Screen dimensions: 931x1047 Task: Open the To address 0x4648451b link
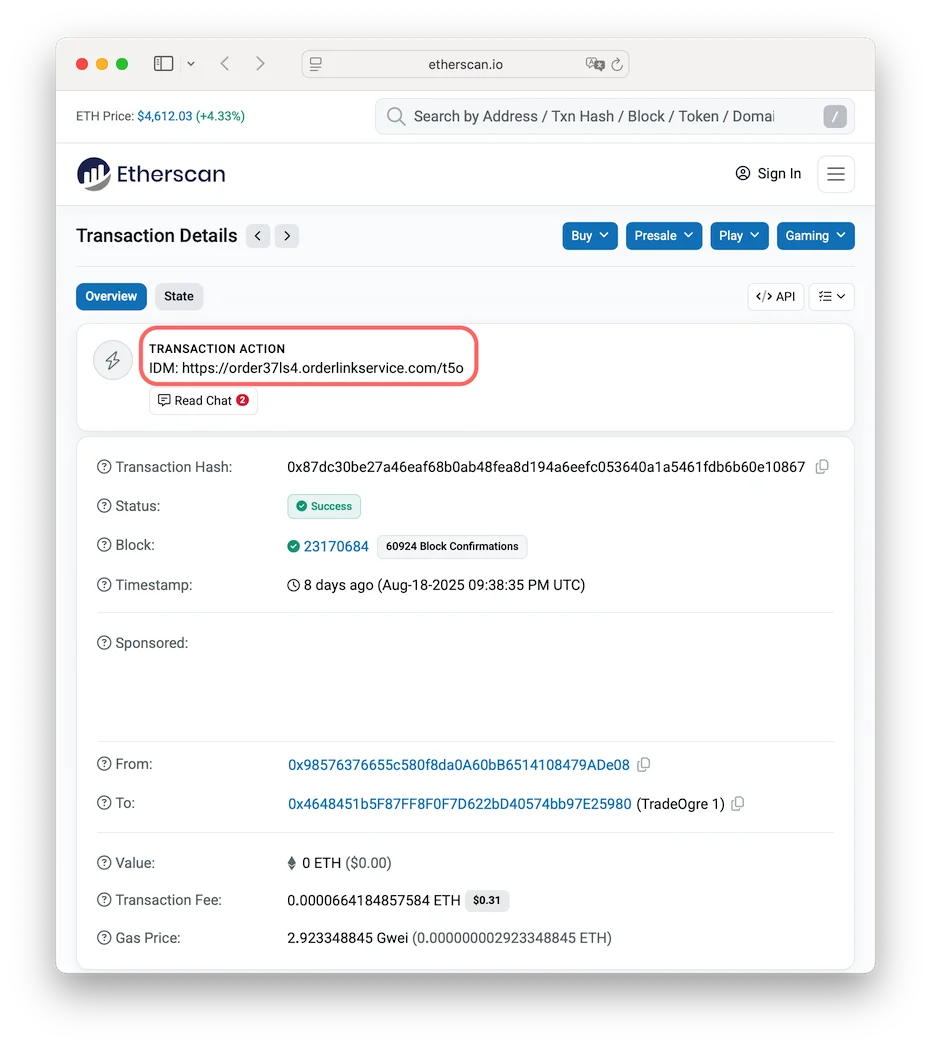tap(459, 804)
